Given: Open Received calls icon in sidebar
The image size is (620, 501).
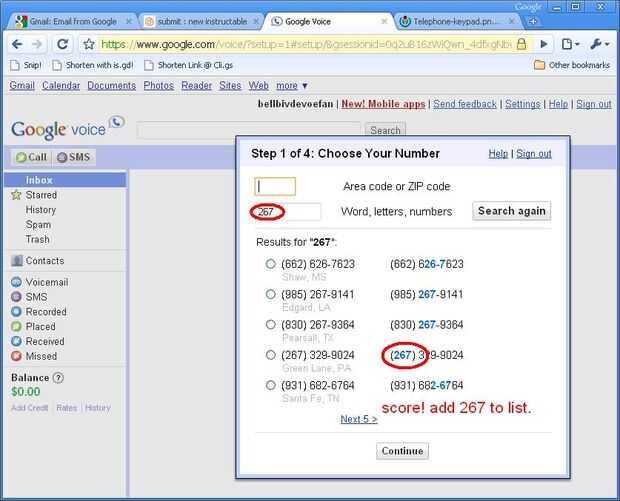Looking at the screenshot, I should coord(16,341).
